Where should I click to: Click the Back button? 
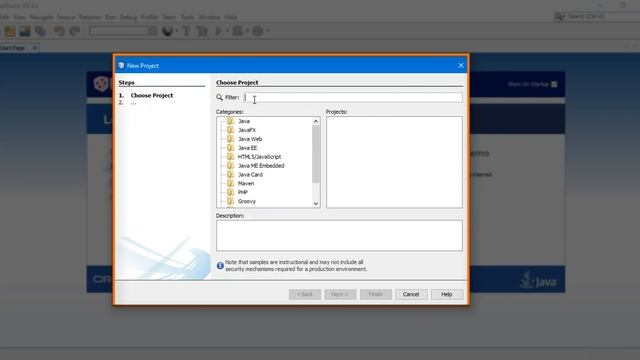(305, 294)
